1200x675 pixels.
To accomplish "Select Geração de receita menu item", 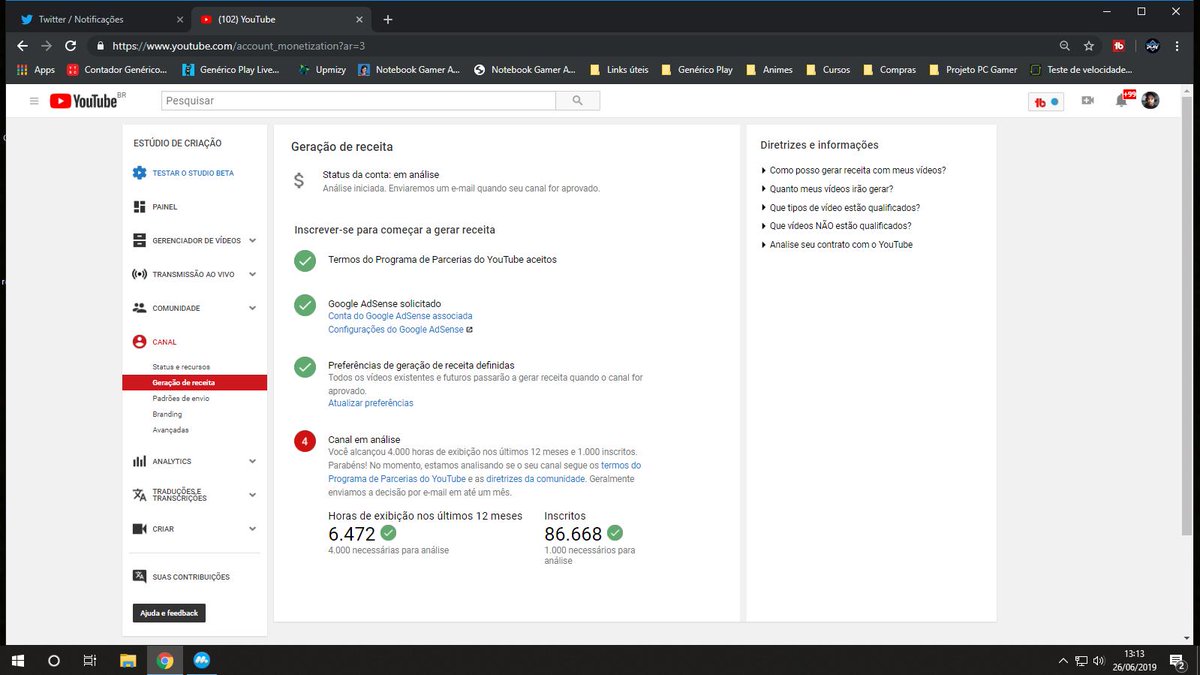I will 195,383.
